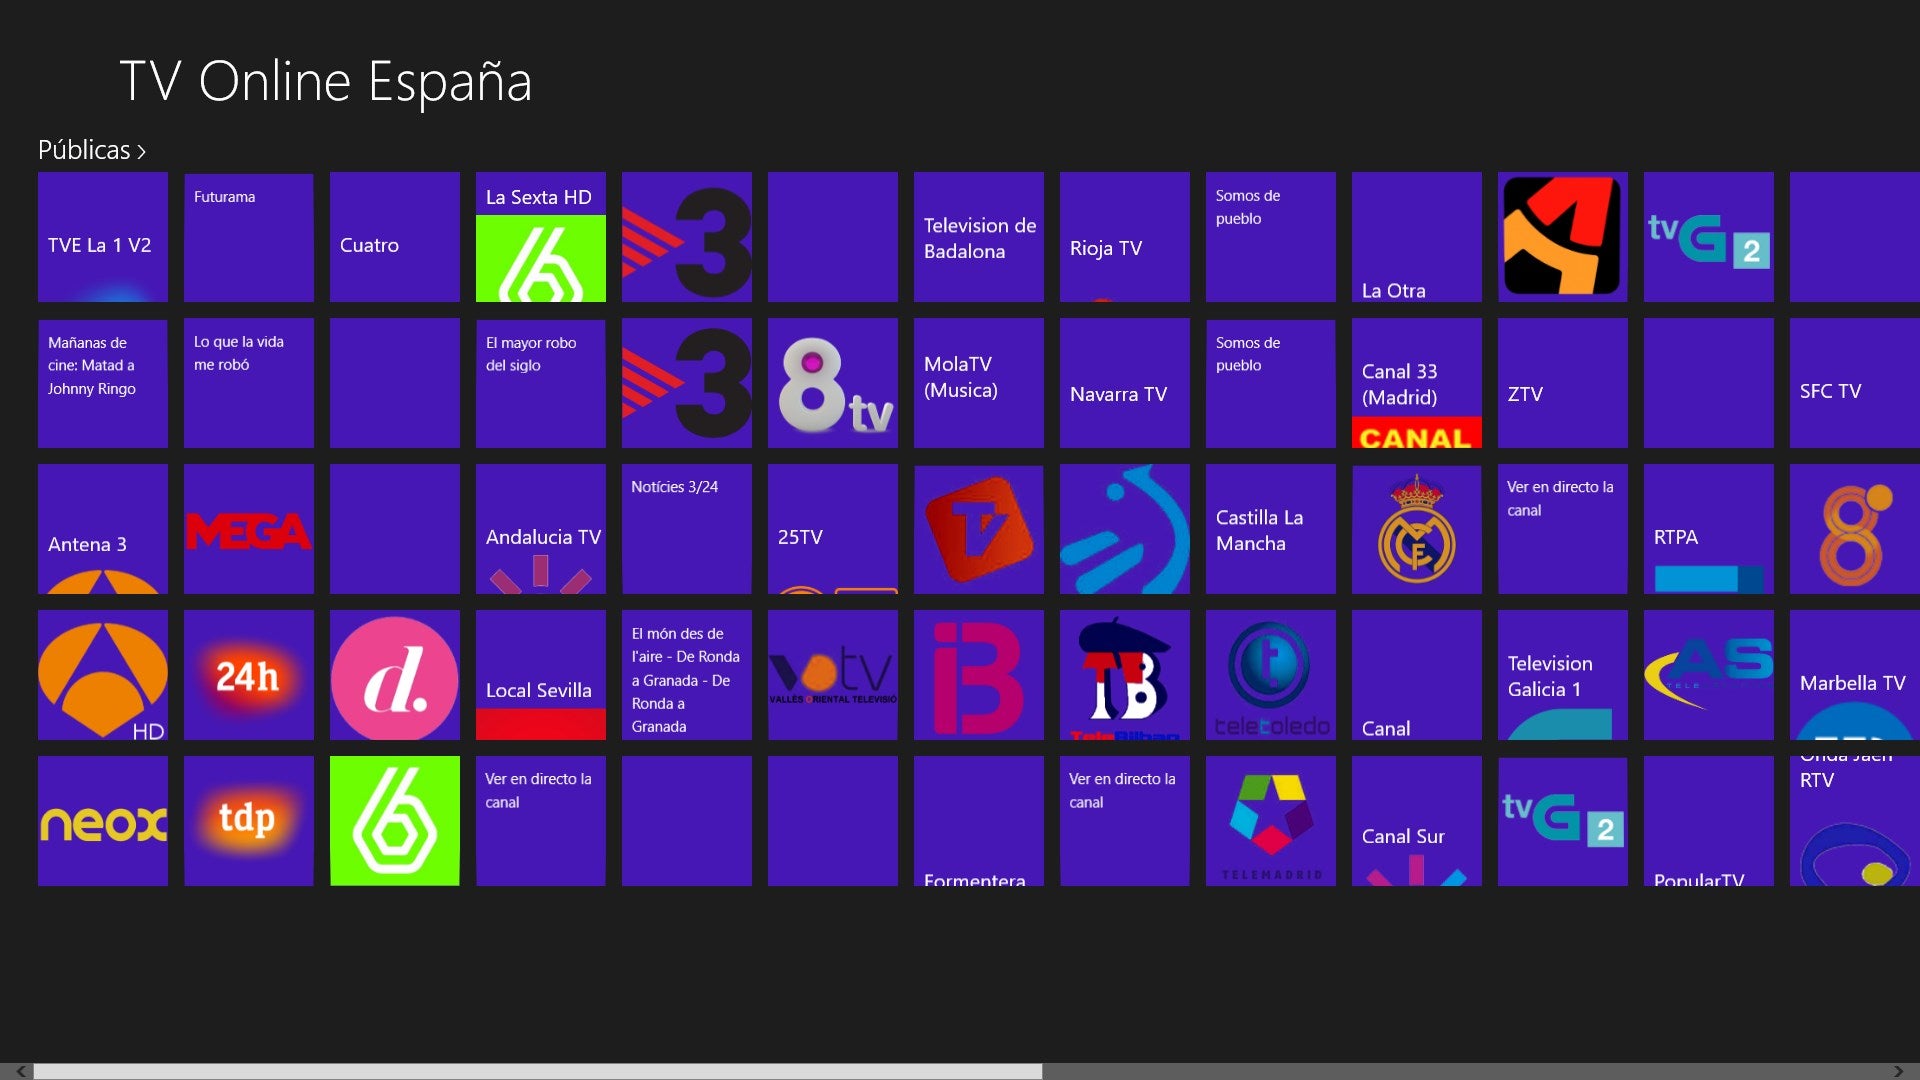Open the Antena 3 HD logo tile
The height and width of the screenshot is (1080, 1920).
coord(103,675)
